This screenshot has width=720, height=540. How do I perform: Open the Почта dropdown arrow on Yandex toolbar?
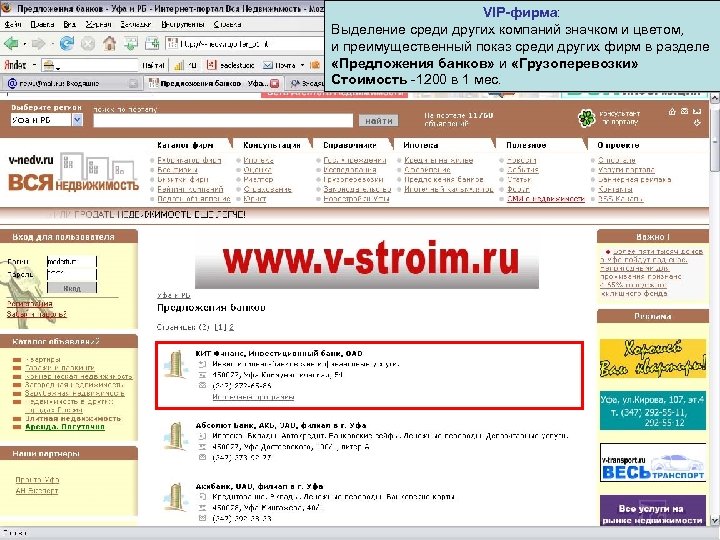point(302,65)
